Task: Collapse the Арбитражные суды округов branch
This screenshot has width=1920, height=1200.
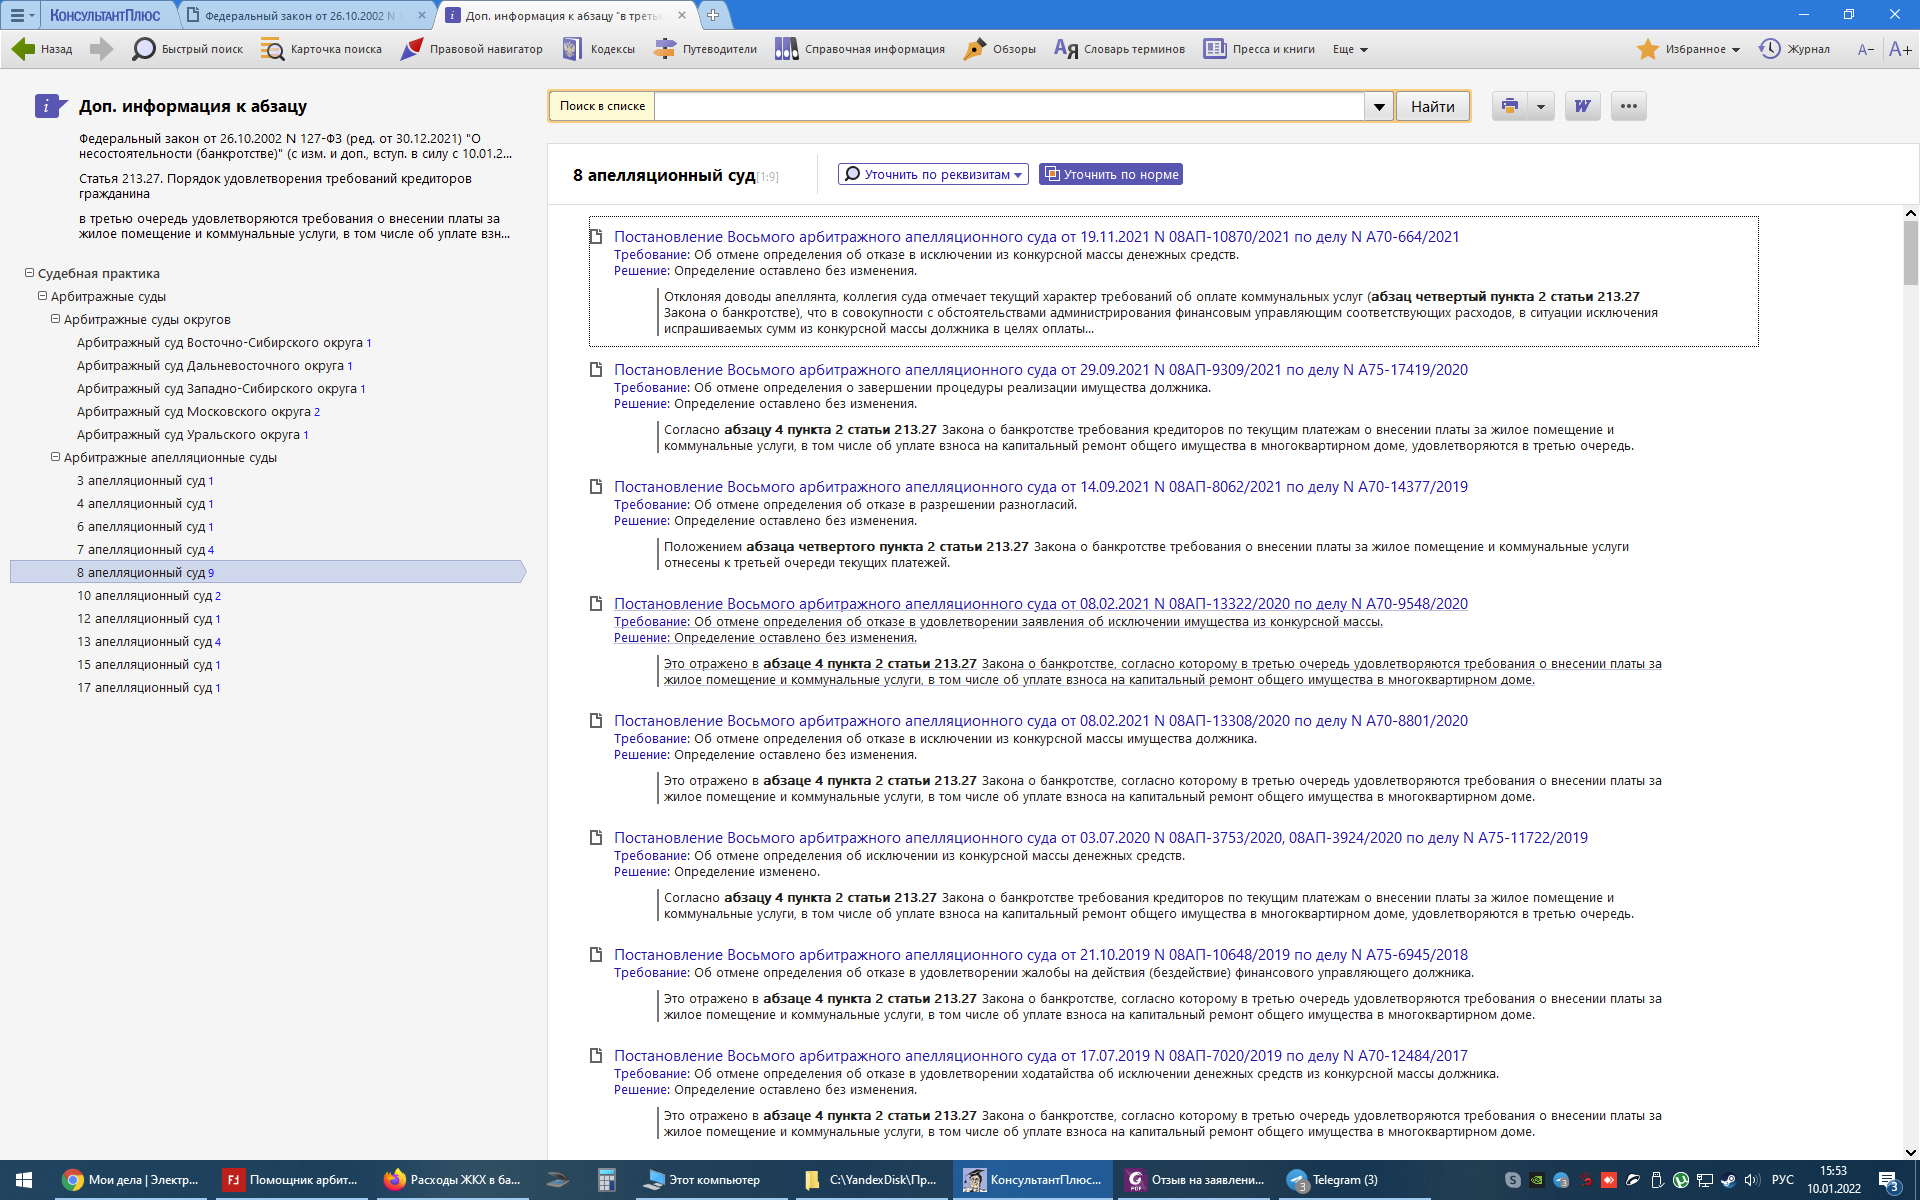Action: [x=56, y=319]
